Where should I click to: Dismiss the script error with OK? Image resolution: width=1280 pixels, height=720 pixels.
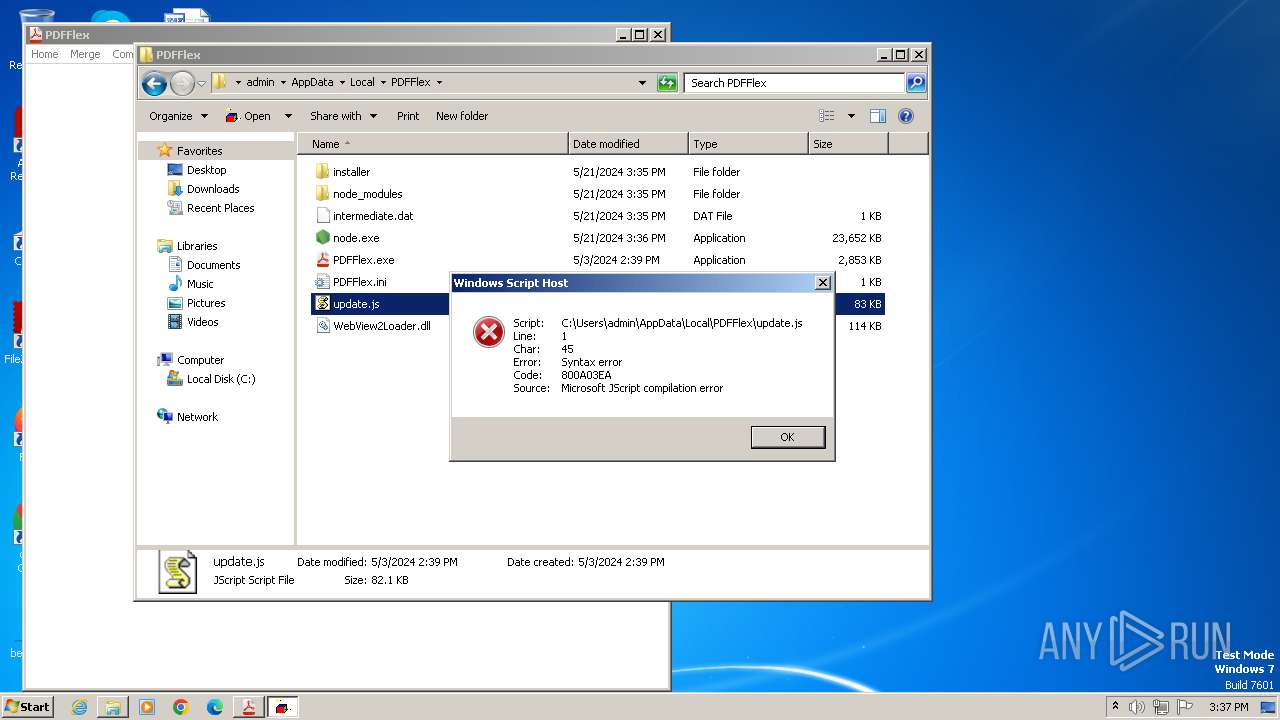point(788,437)
